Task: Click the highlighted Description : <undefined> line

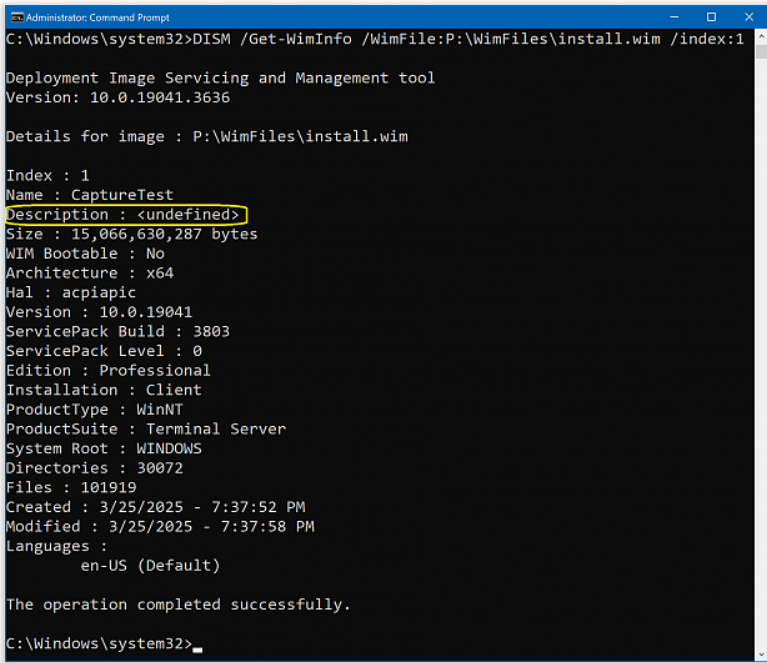Action: click(x=124, y=215)
